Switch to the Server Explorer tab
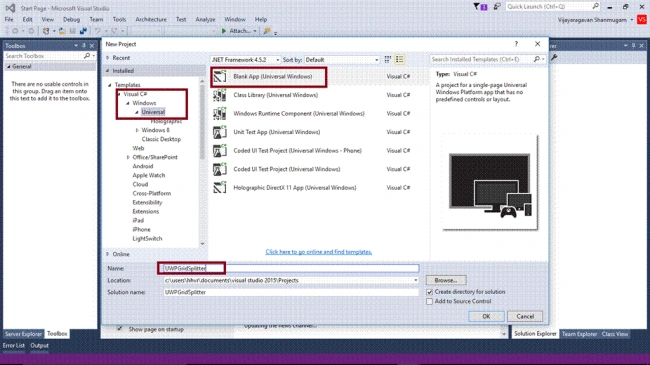 (23, 334)
